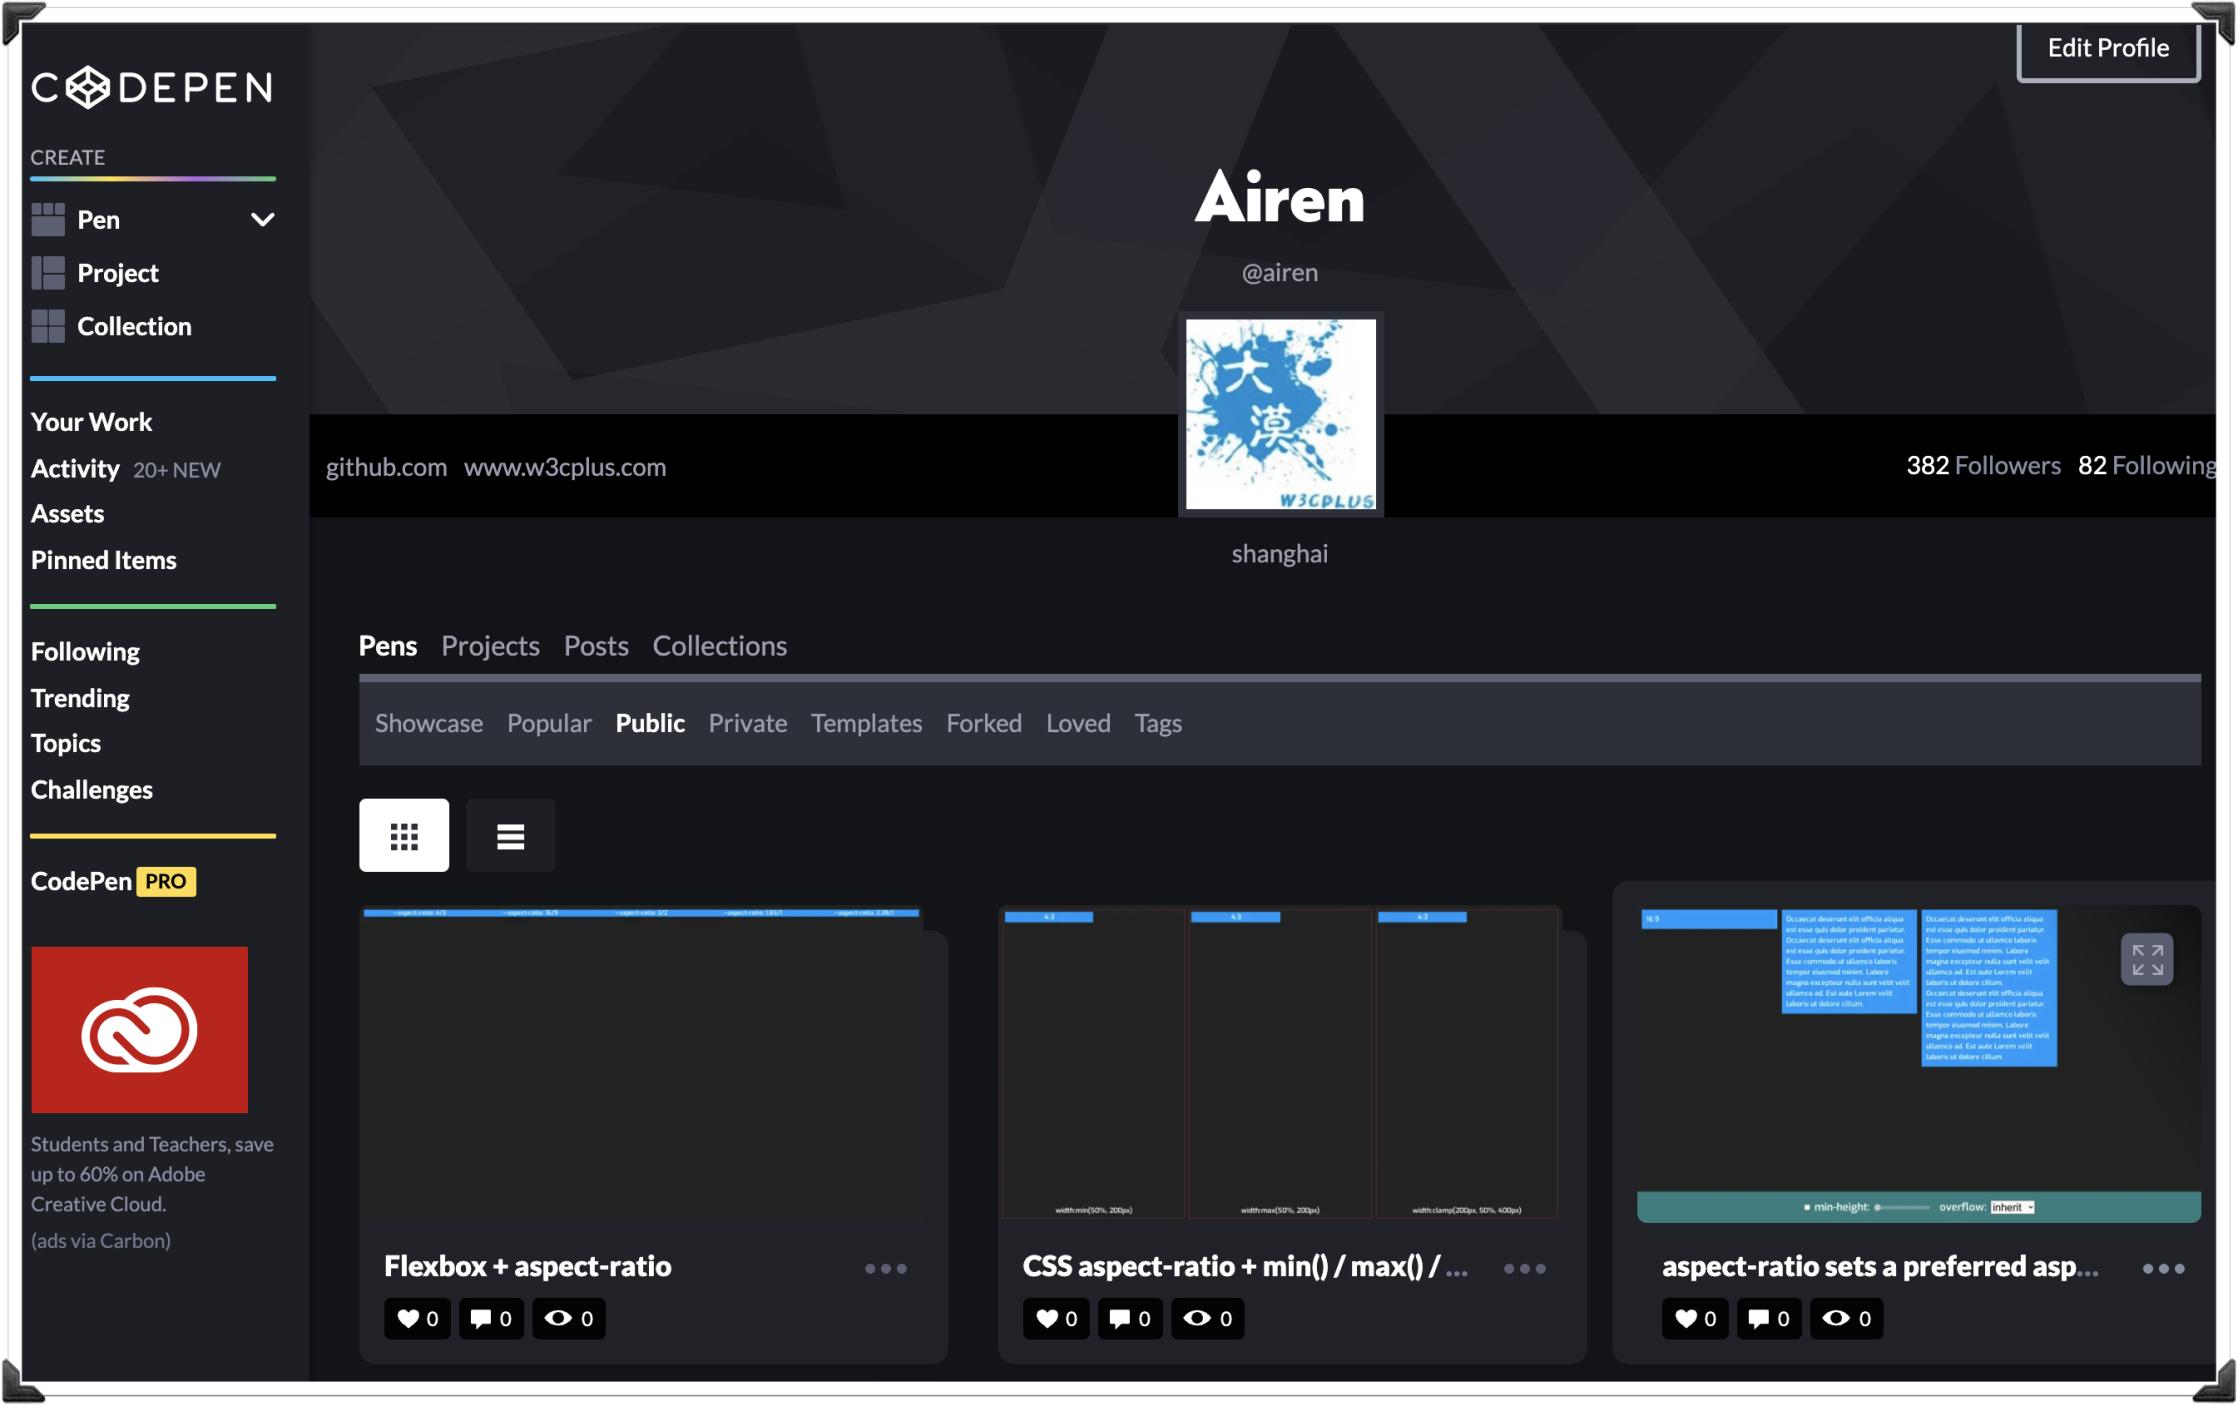Open the Pens tab
The width and height of the screenshot is (2238, 1406).
click(388, 646)
